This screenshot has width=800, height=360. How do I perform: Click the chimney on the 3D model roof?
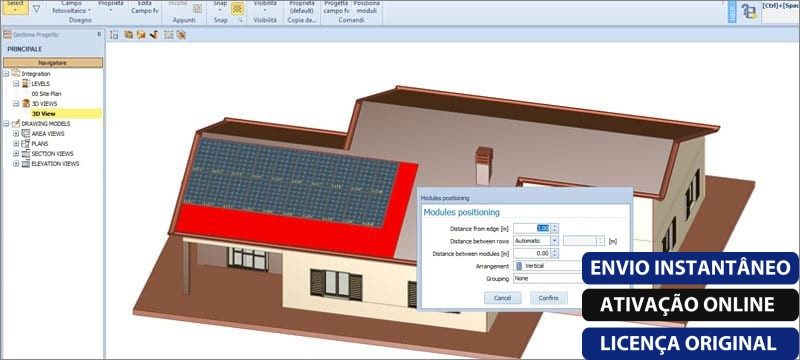point(484,165)
